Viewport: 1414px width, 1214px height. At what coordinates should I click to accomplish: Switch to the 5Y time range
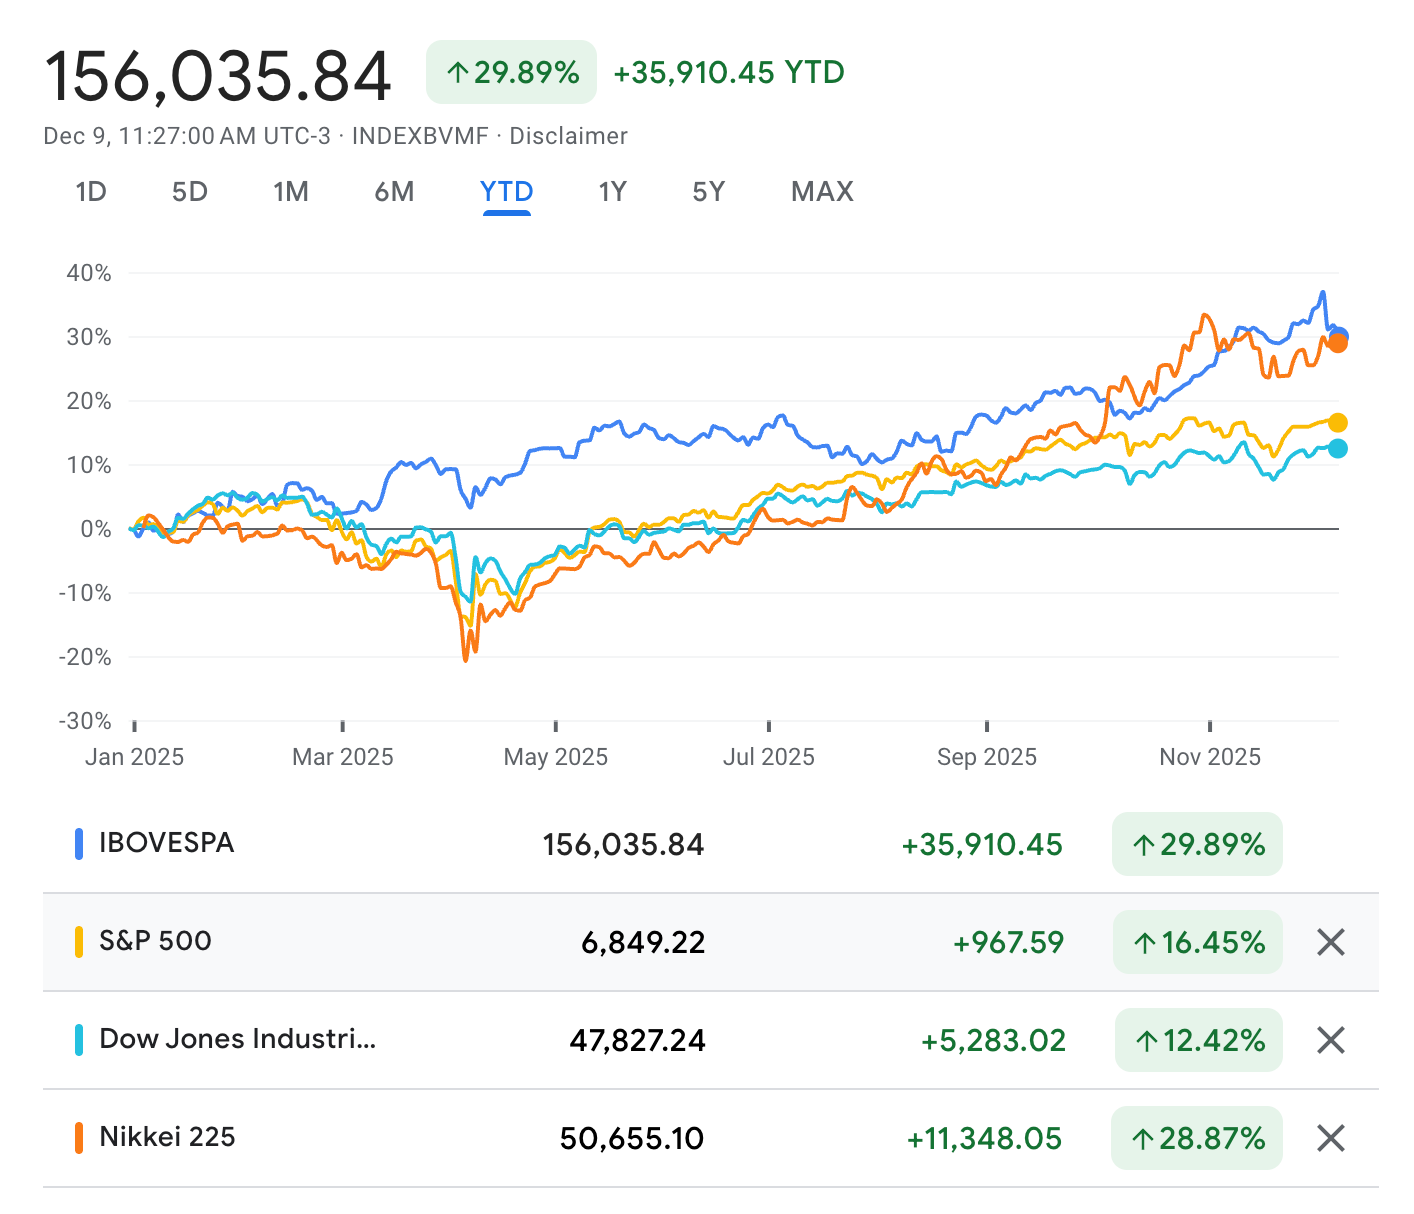pos(708,192)
